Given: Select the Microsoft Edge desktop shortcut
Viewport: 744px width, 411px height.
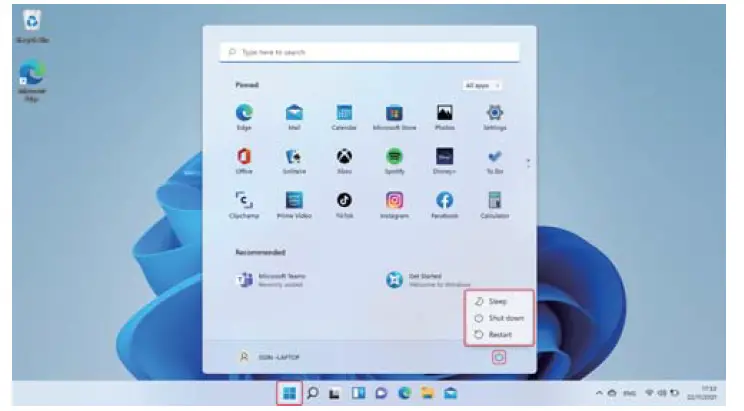Looking at the screenshot, I should tap(32, 81).
